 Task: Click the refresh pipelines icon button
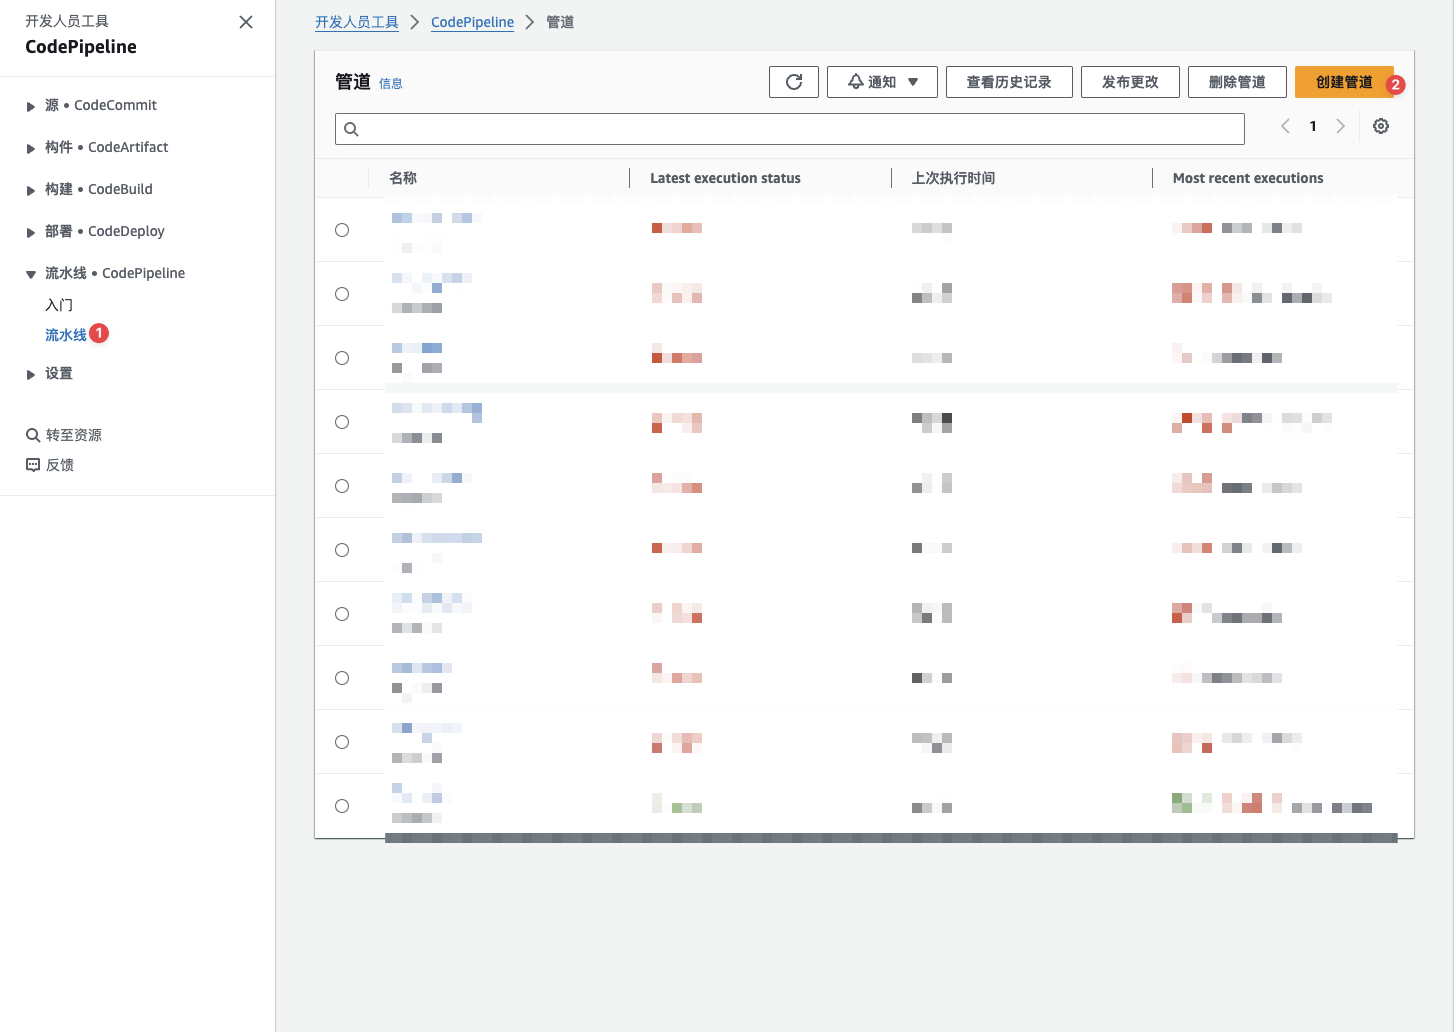[794, 82]
